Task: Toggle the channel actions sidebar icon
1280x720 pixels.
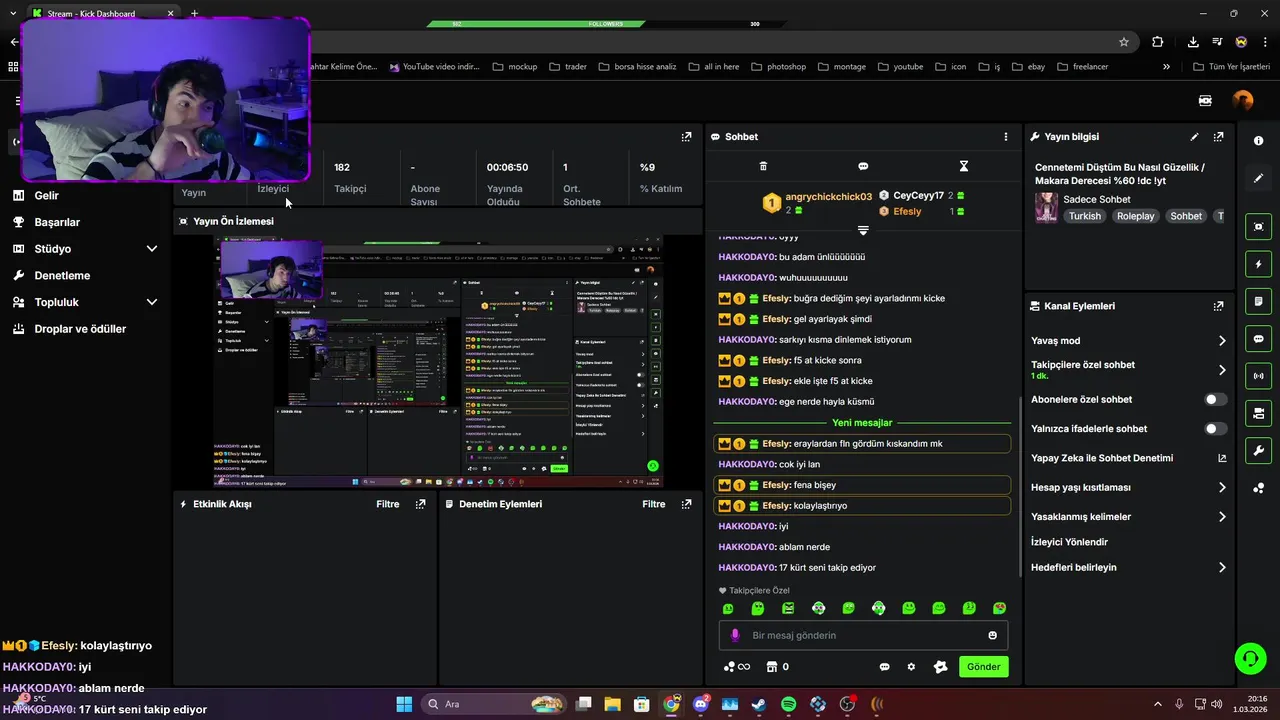Action: 1258,413
